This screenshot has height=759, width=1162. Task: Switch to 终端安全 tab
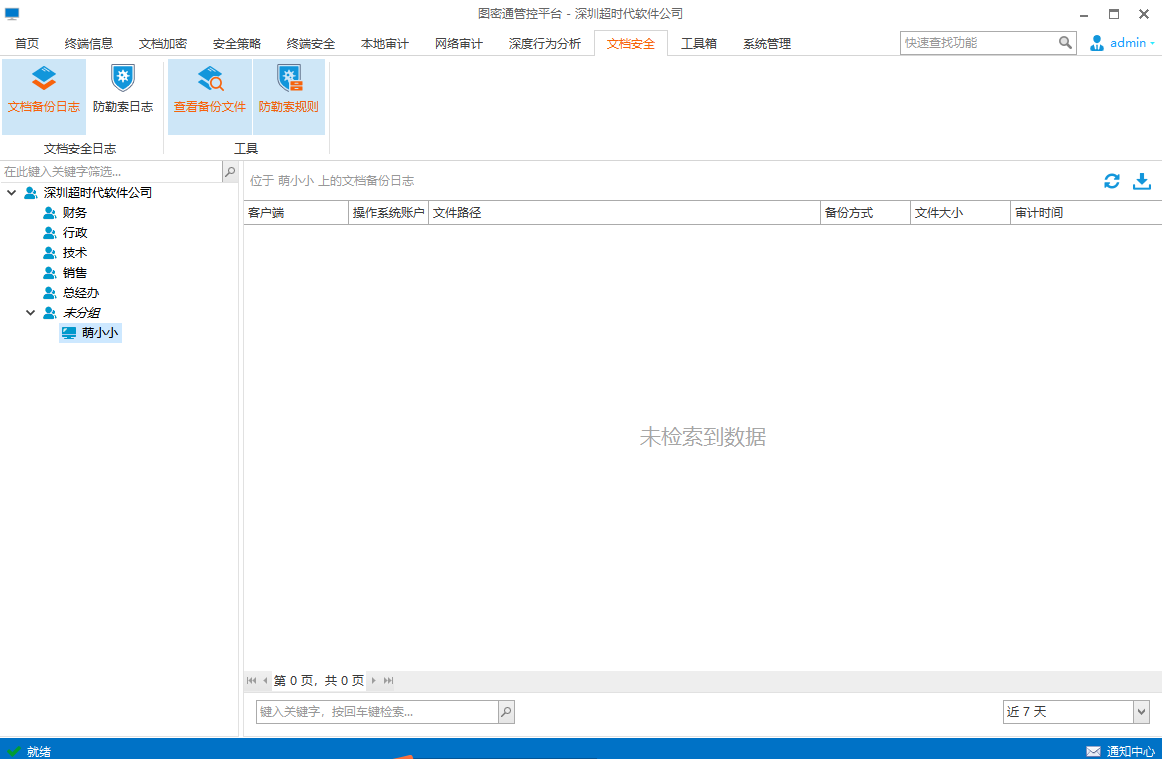pyautogui.click(x=311, y=44)
